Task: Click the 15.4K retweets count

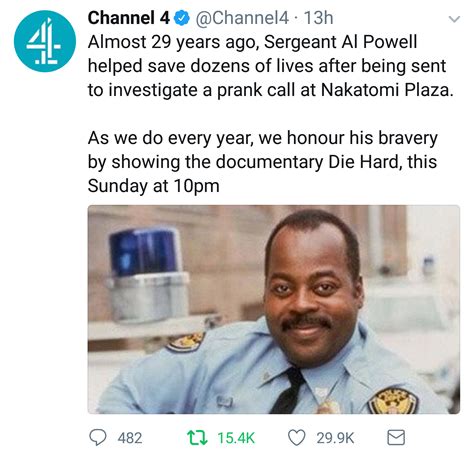Action: pyautogui.click(x=236, y=438)
